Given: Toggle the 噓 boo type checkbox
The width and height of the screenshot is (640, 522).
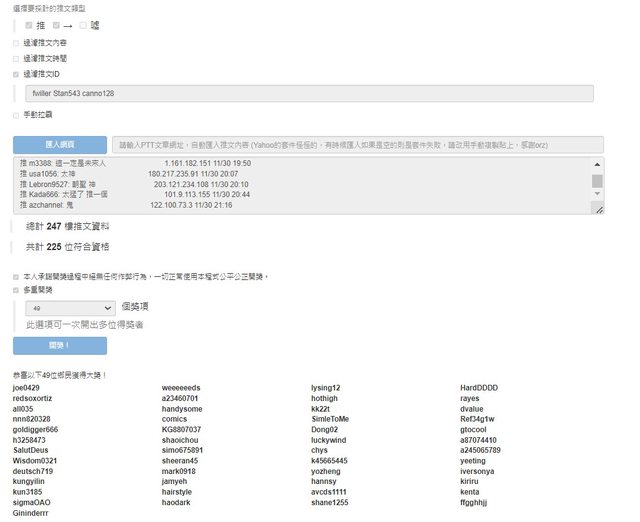Looking at the screenshot, I should click(x=84, y=24).
